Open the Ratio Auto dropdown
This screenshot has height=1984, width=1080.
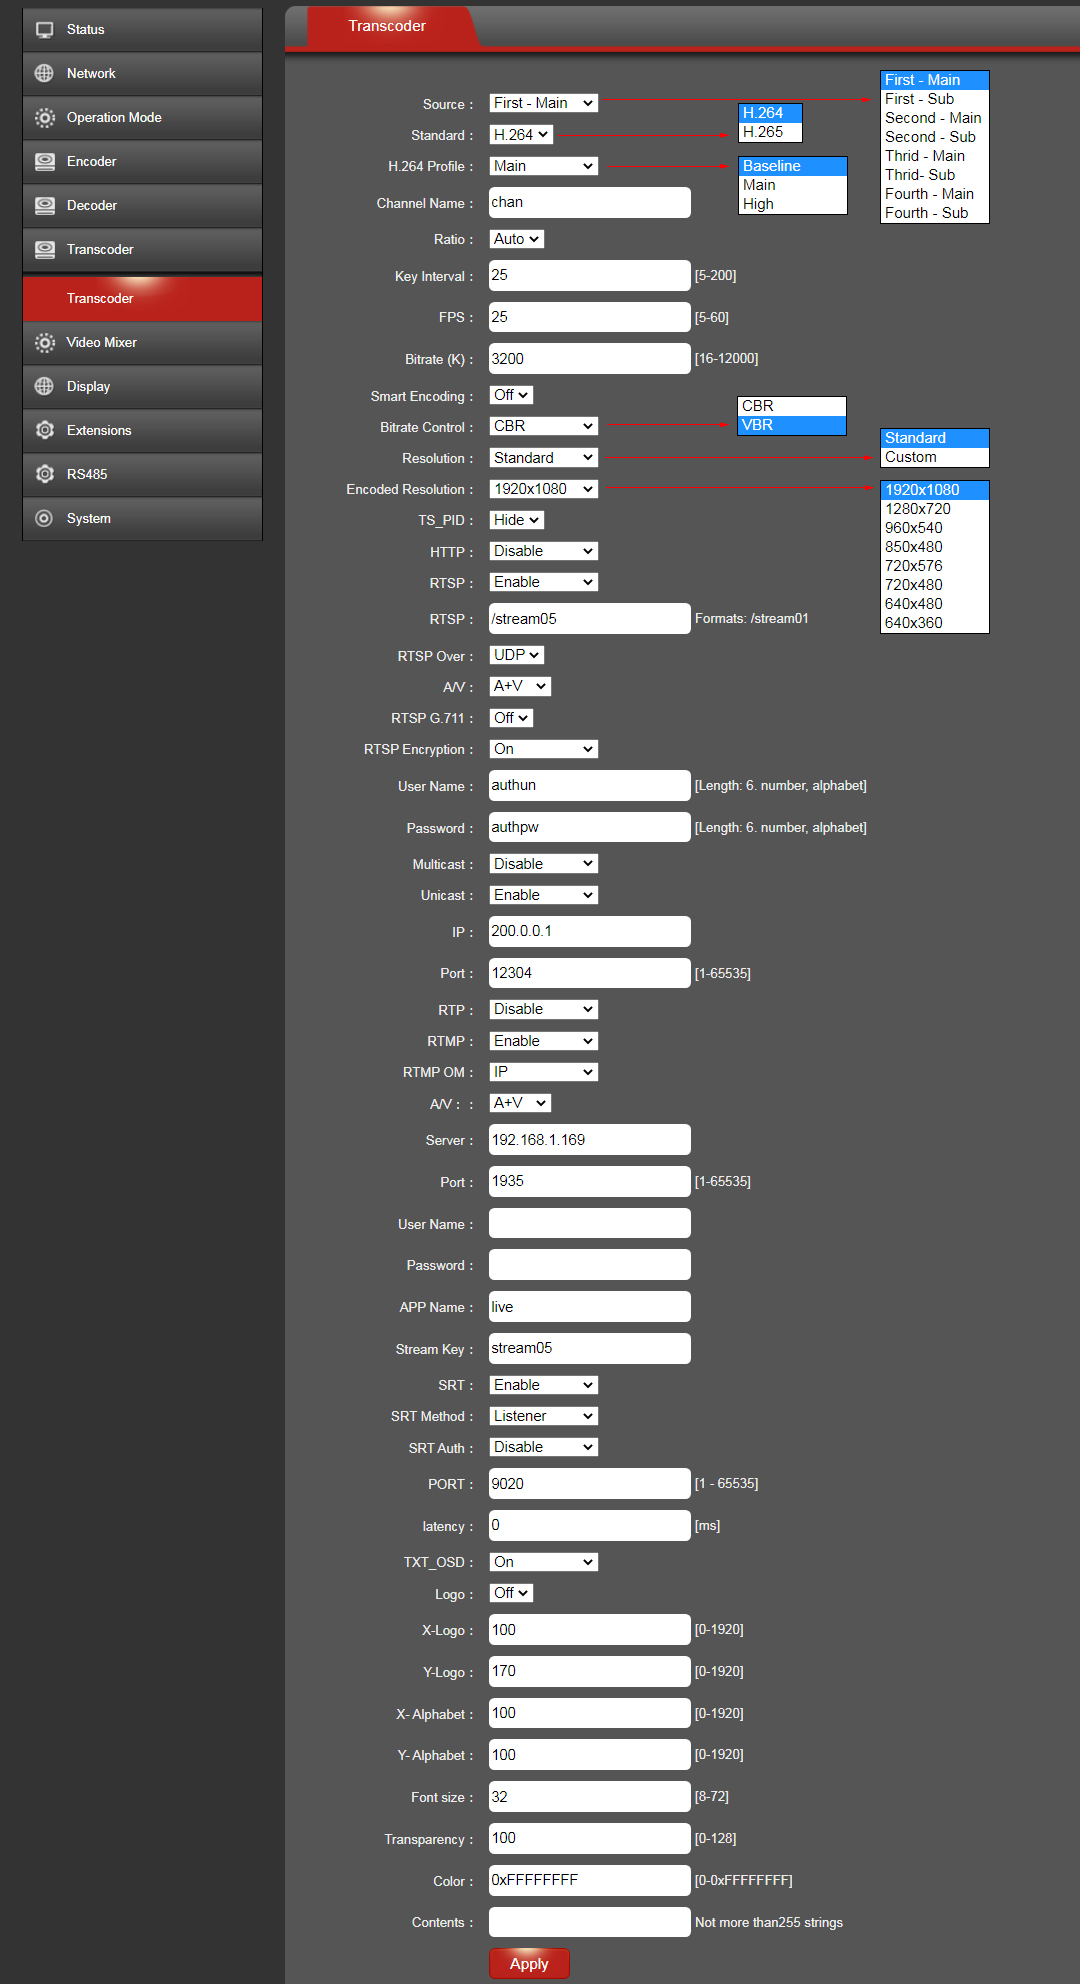(x=516, y=239)
